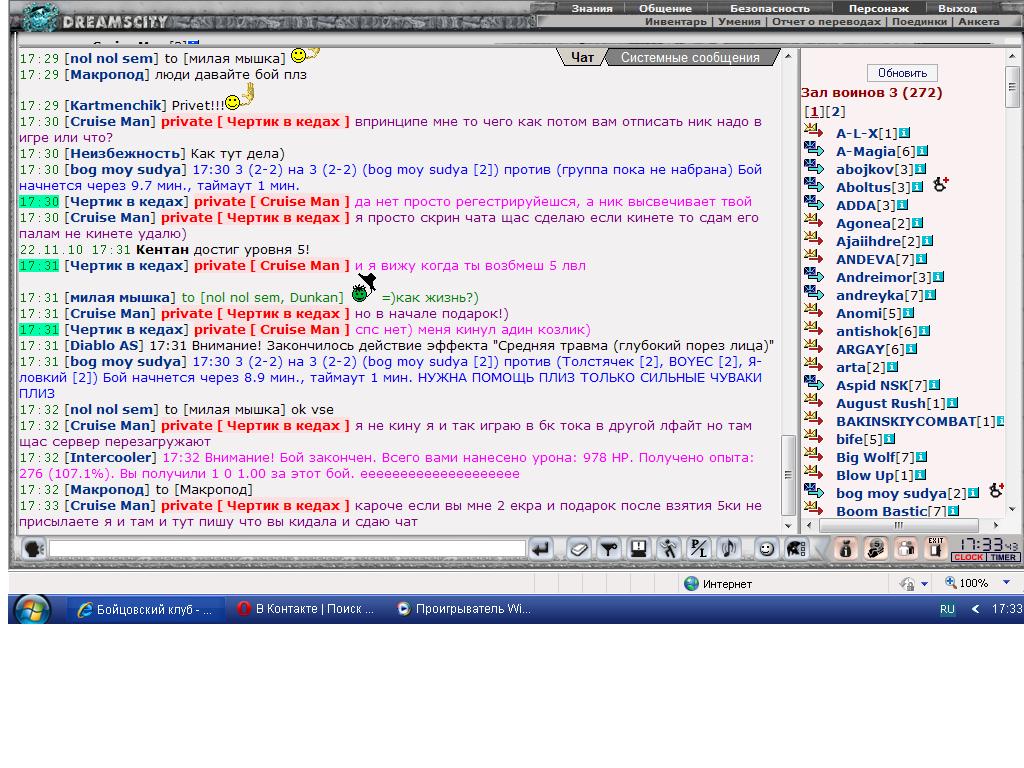Open the Безопасность menu
This screenshot has height=768, width=1024.
click(x=770, y=8)
